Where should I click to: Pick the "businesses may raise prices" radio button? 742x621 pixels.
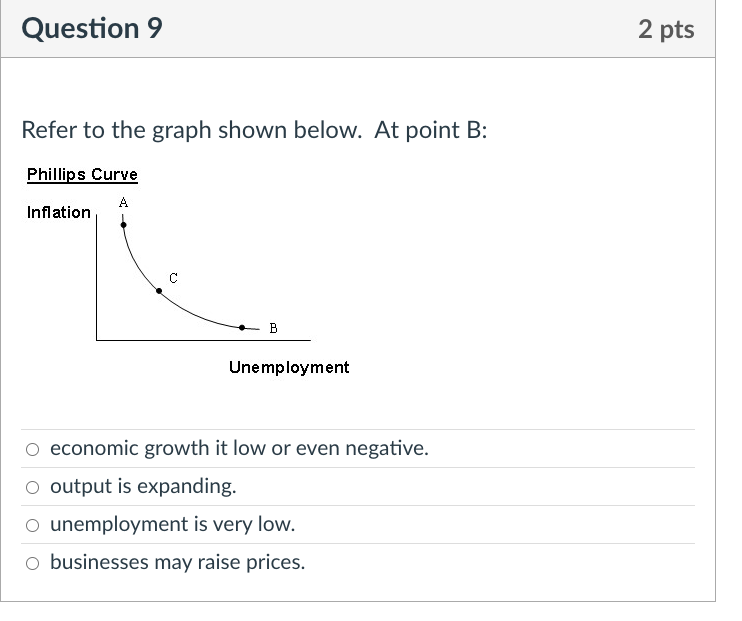[33, 563]
